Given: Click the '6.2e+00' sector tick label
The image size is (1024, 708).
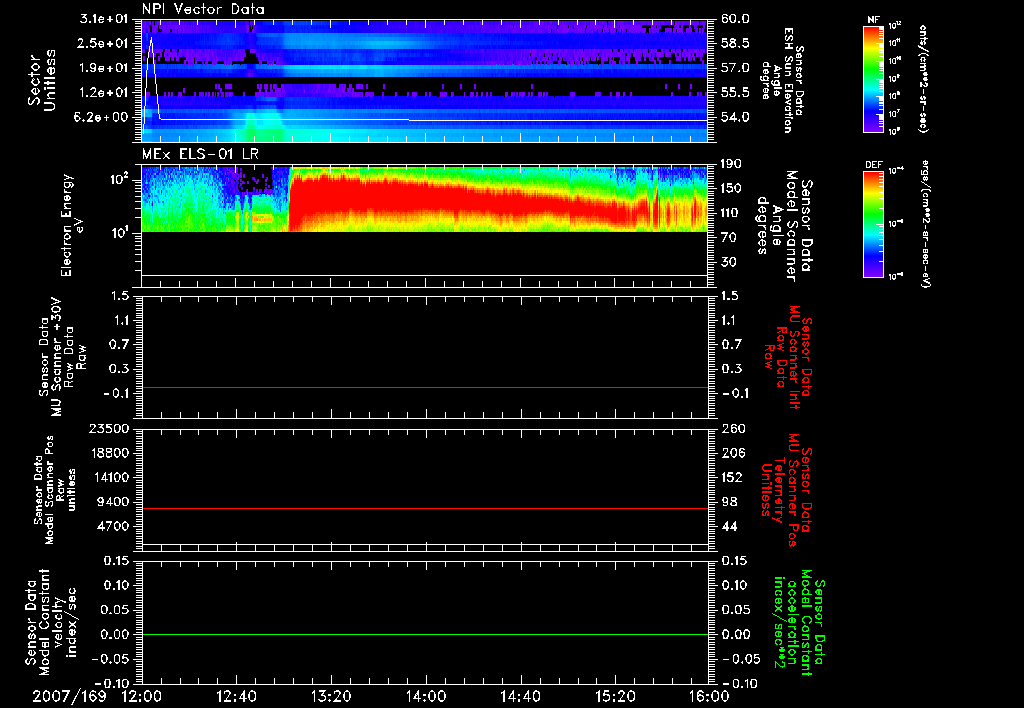Looking at the screenshot, I should point(103,118).
